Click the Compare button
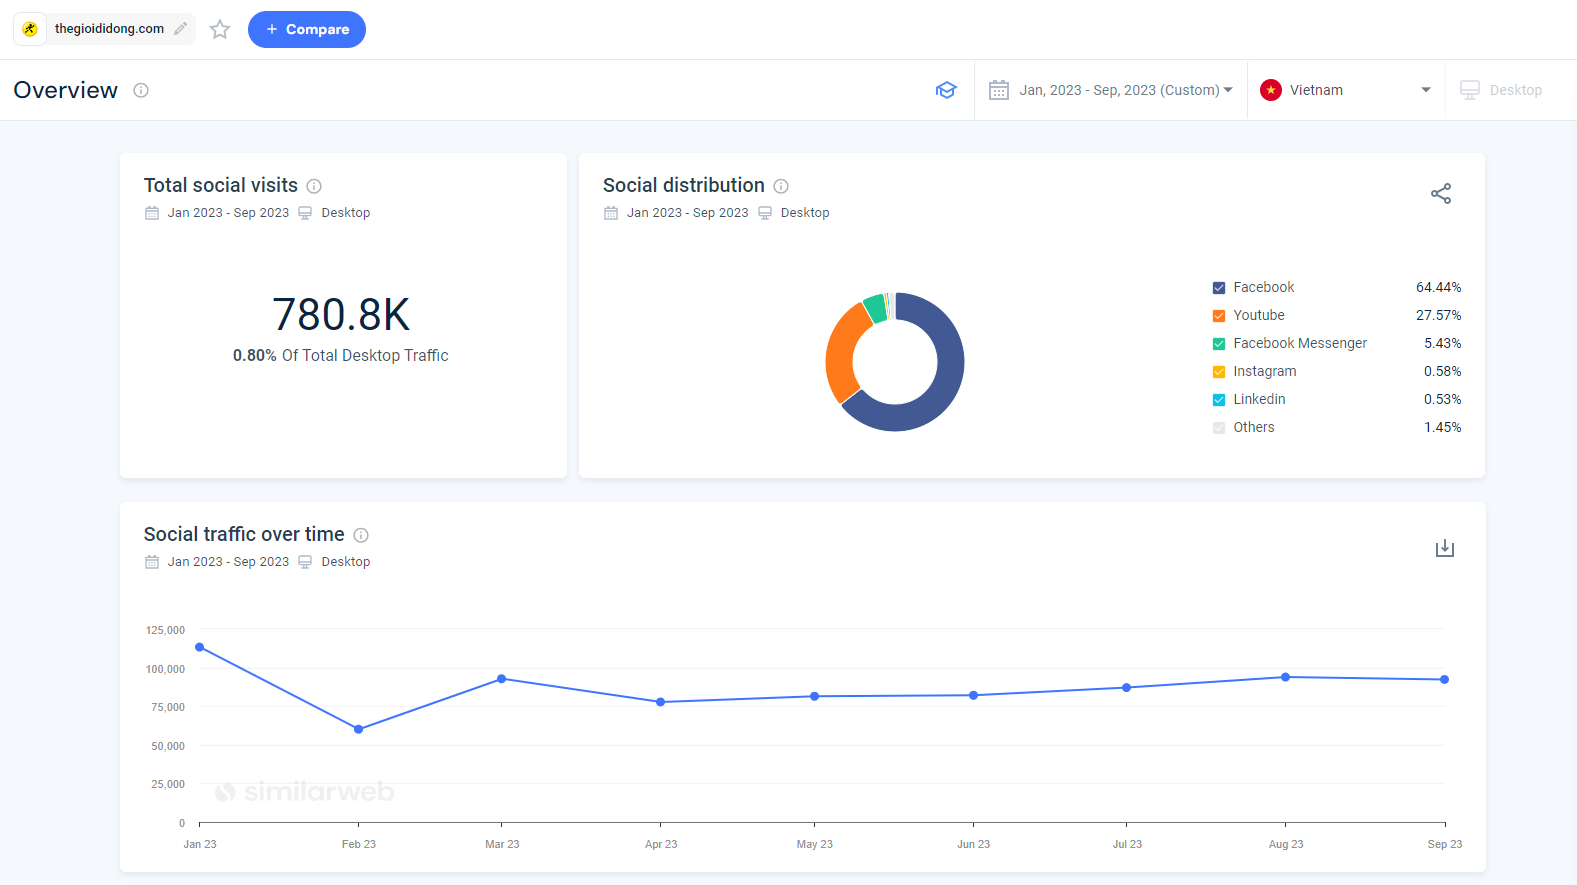 coord(307,29)
